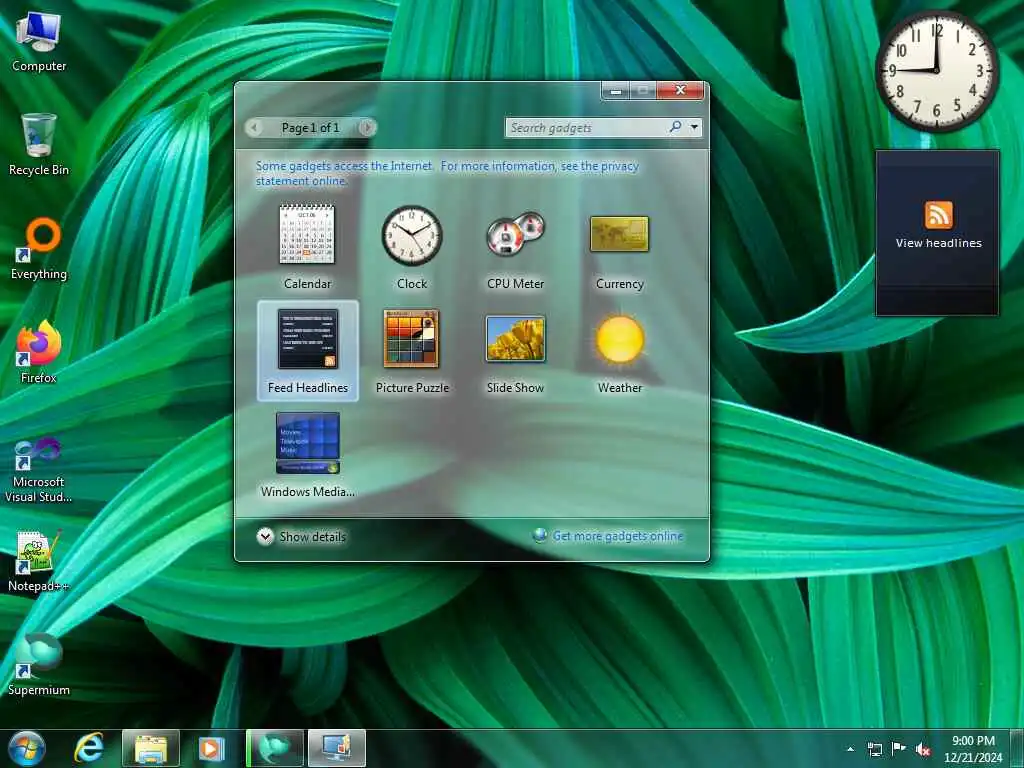Choose the CPU Meter gadget

pos(515,234)
